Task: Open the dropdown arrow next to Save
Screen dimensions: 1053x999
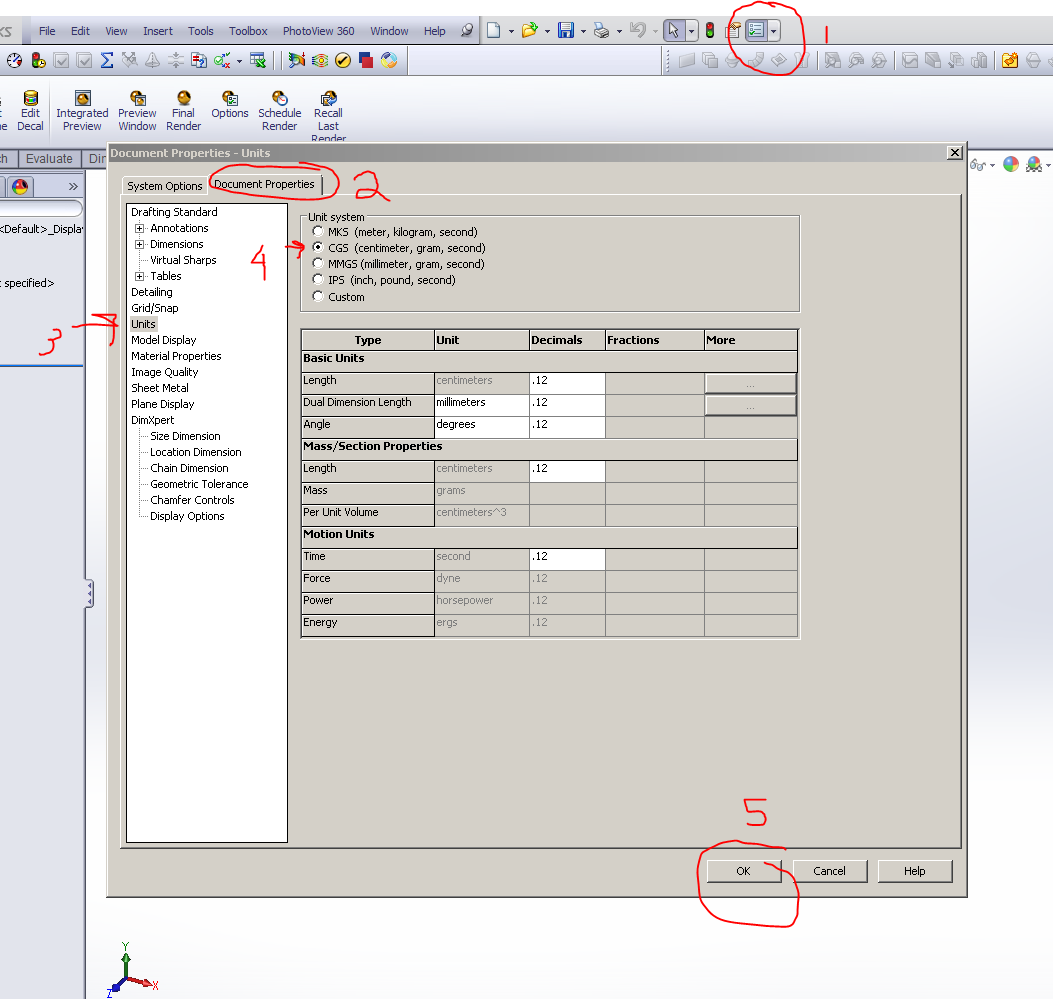Action: pyautogui.click(x=583, y=31)
